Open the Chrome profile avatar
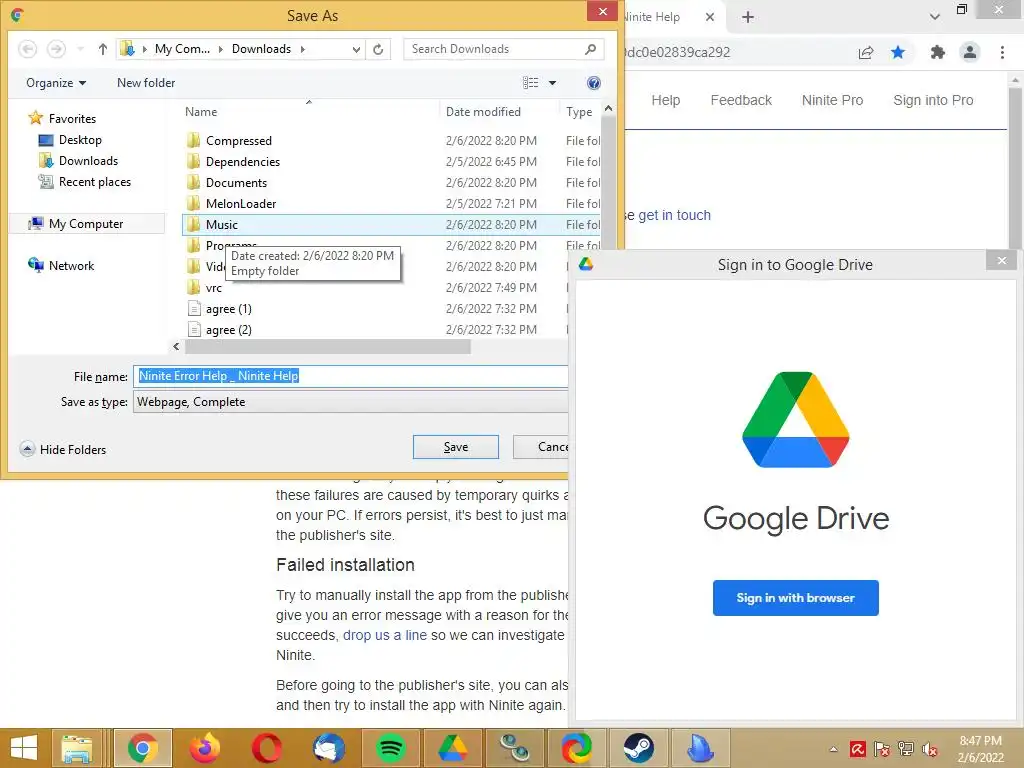 pyautogui.click(x=970, y=52)
